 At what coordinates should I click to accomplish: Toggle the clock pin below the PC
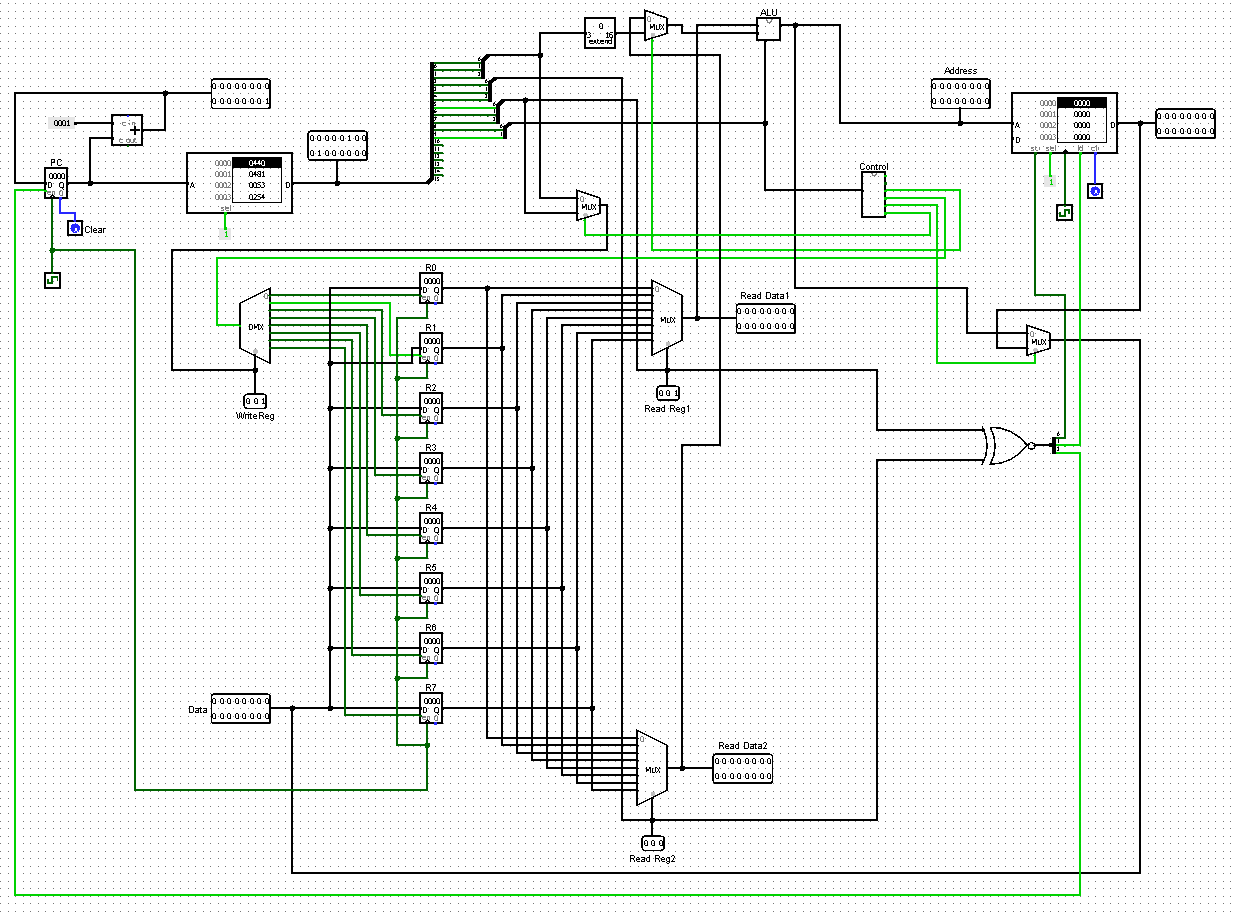[x=53, y=281]
